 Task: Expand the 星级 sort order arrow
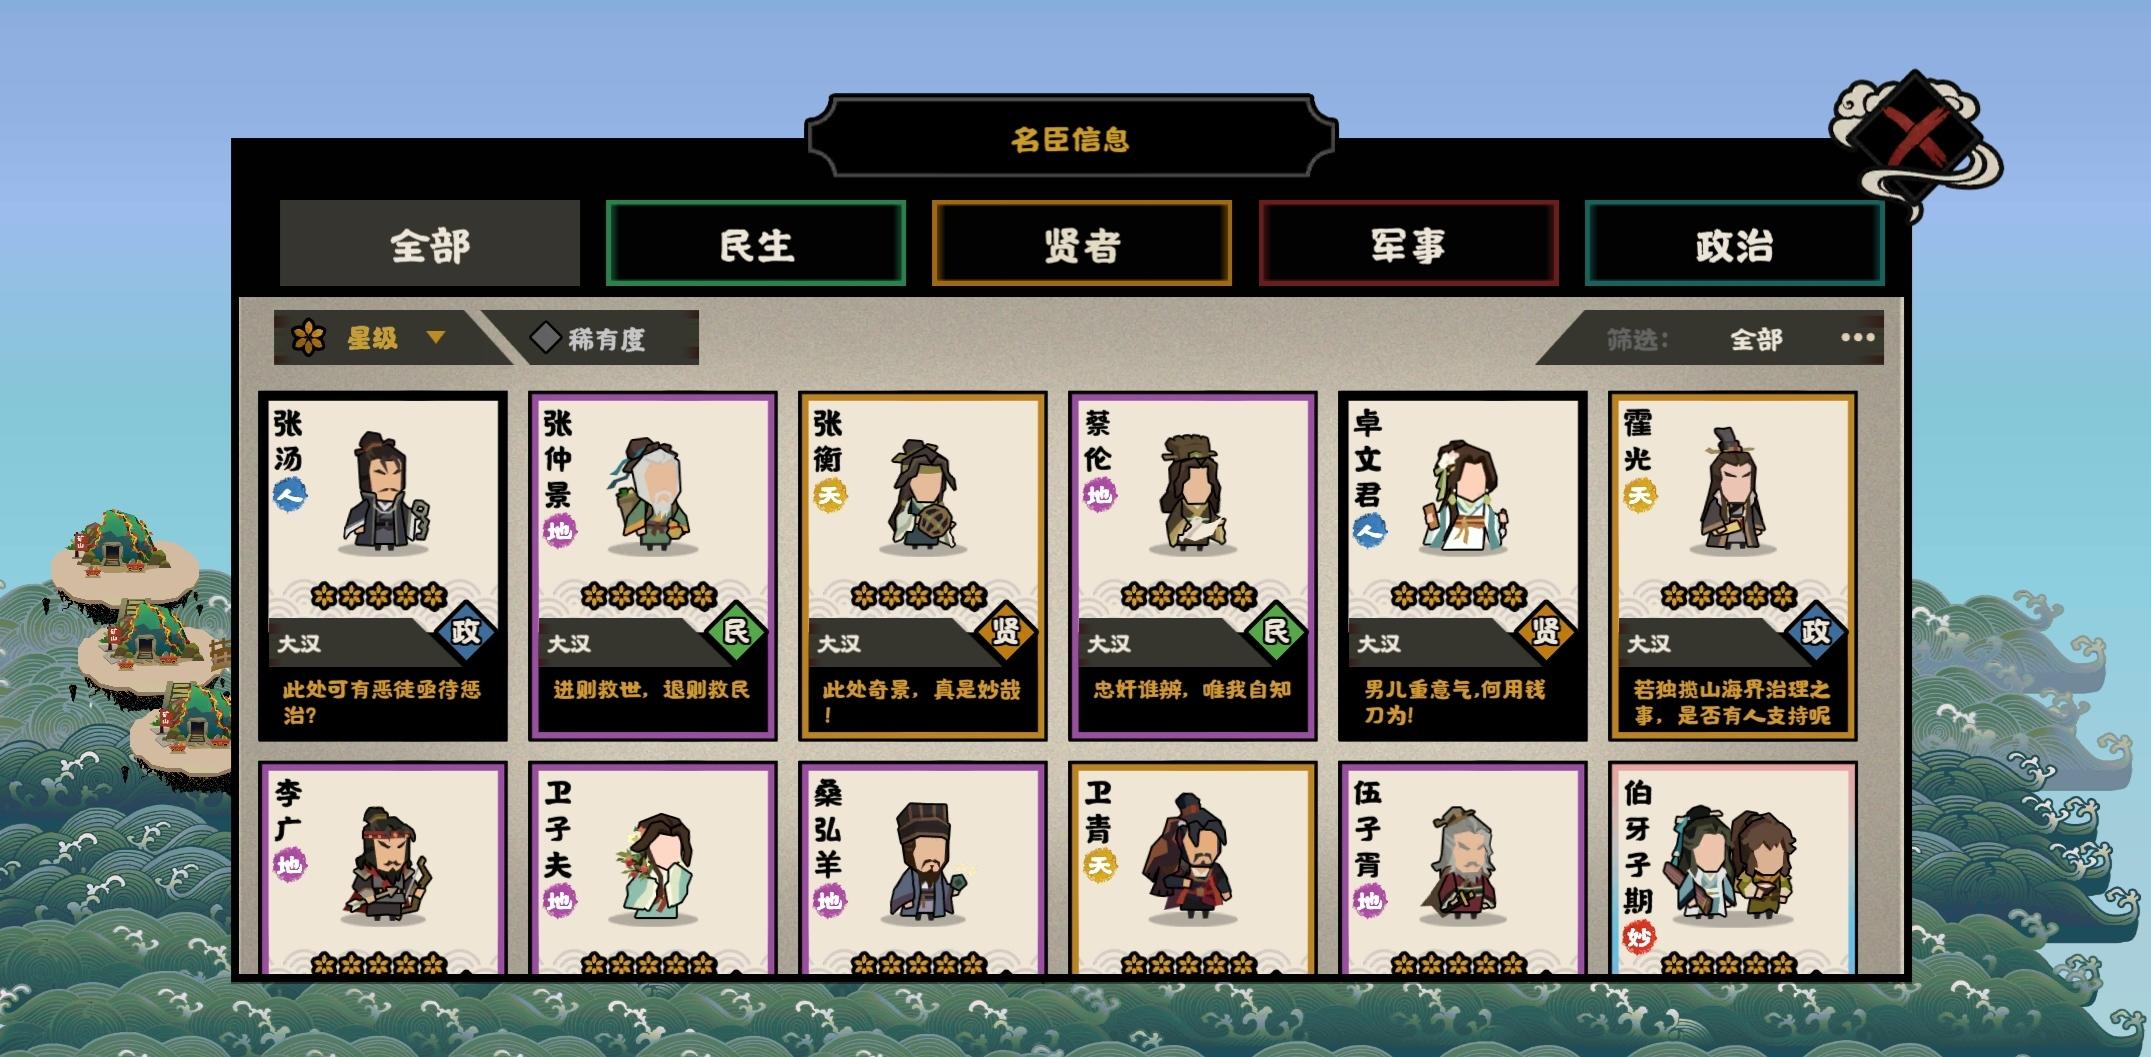tap(435, 338)
